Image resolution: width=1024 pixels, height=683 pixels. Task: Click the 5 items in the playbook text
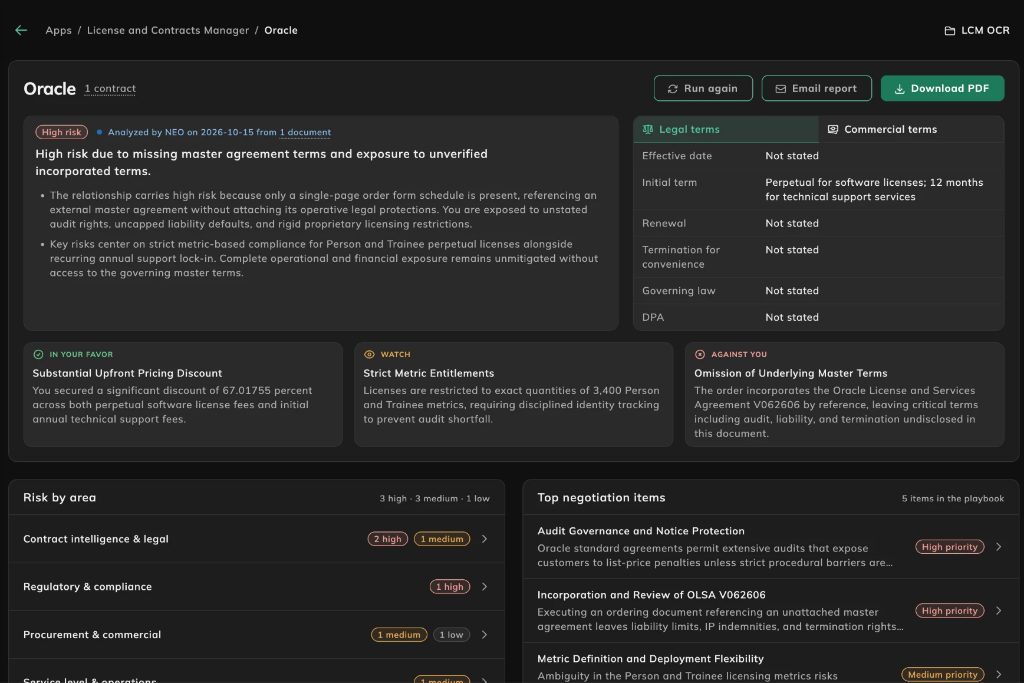[x=953, y=498]
